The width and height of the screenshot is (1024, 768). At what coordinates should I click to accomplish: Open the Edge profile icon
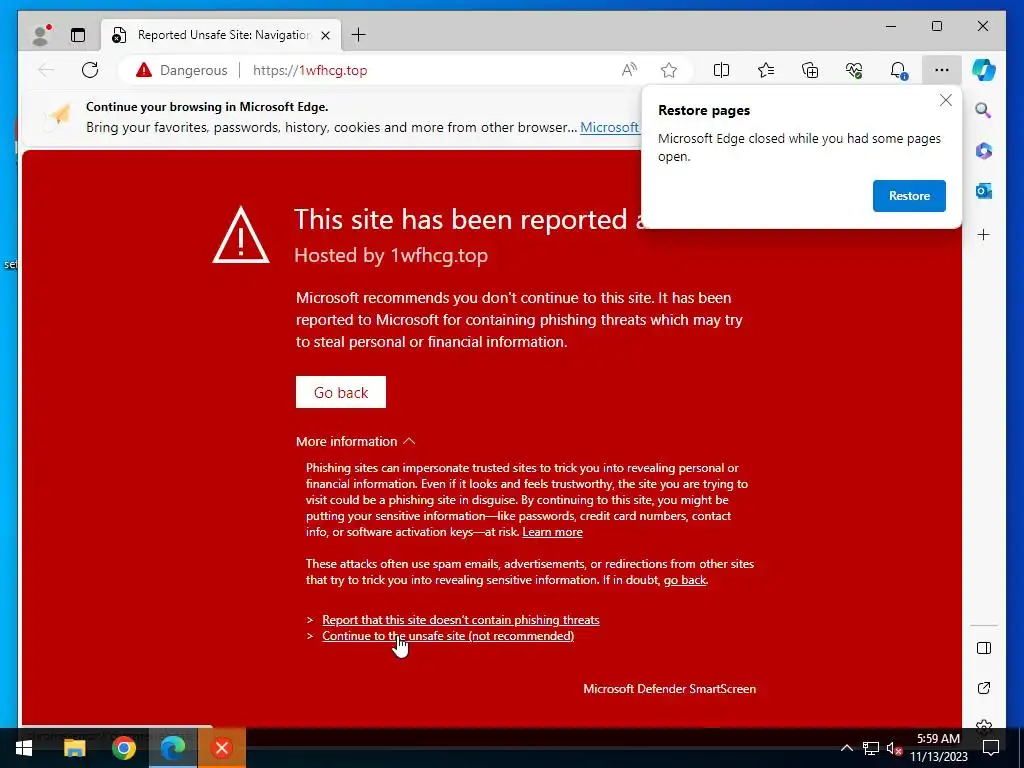click(x=42, y=35)
